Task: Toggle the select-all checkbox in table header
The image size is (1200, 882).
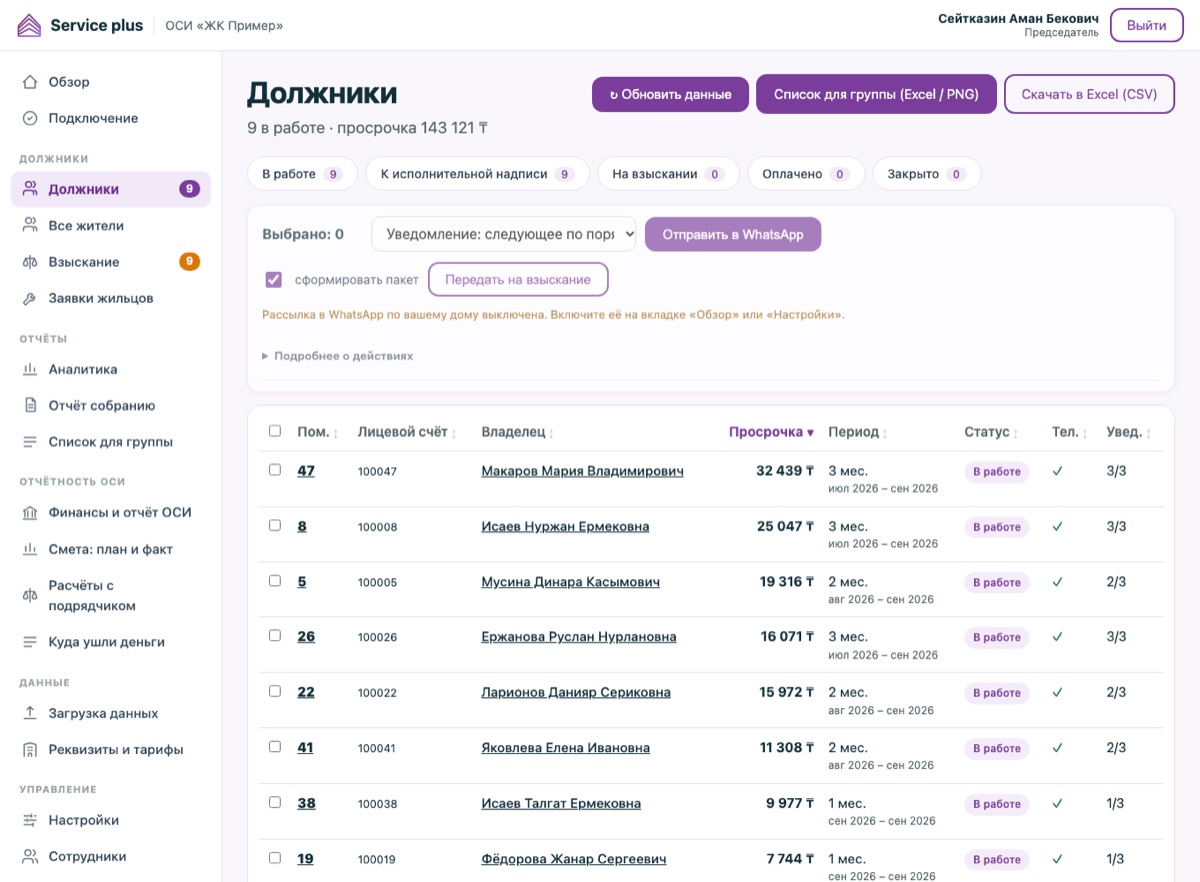Action: pyautogui.click(x=275, y=431)
